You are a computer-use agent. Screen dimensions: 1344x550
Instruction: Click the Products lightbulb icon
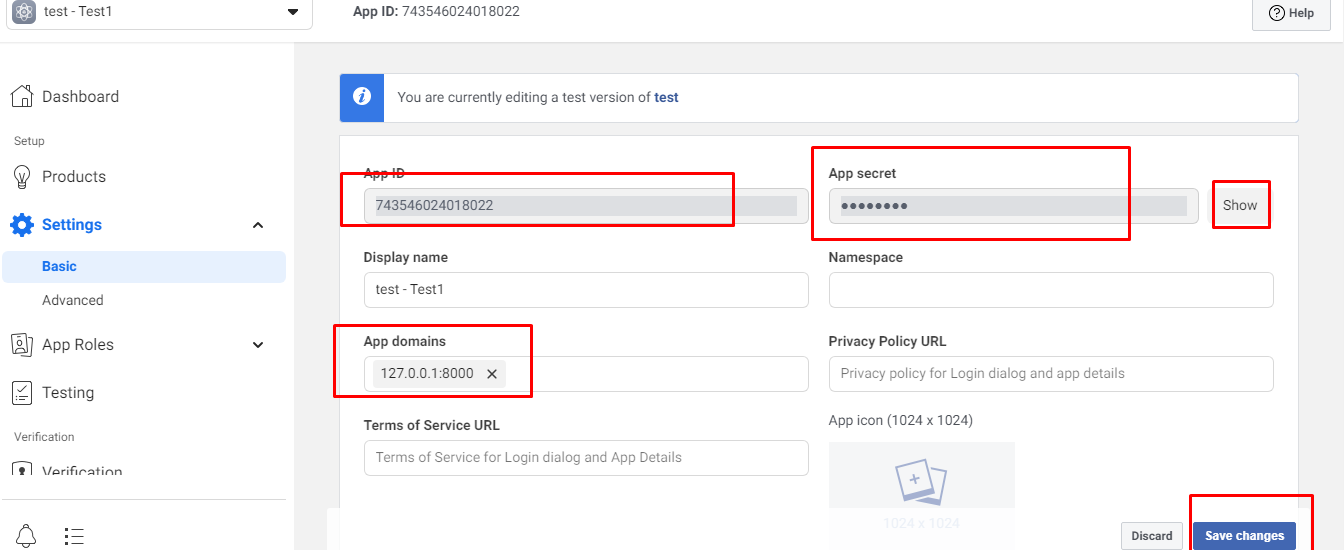point(22,177)
